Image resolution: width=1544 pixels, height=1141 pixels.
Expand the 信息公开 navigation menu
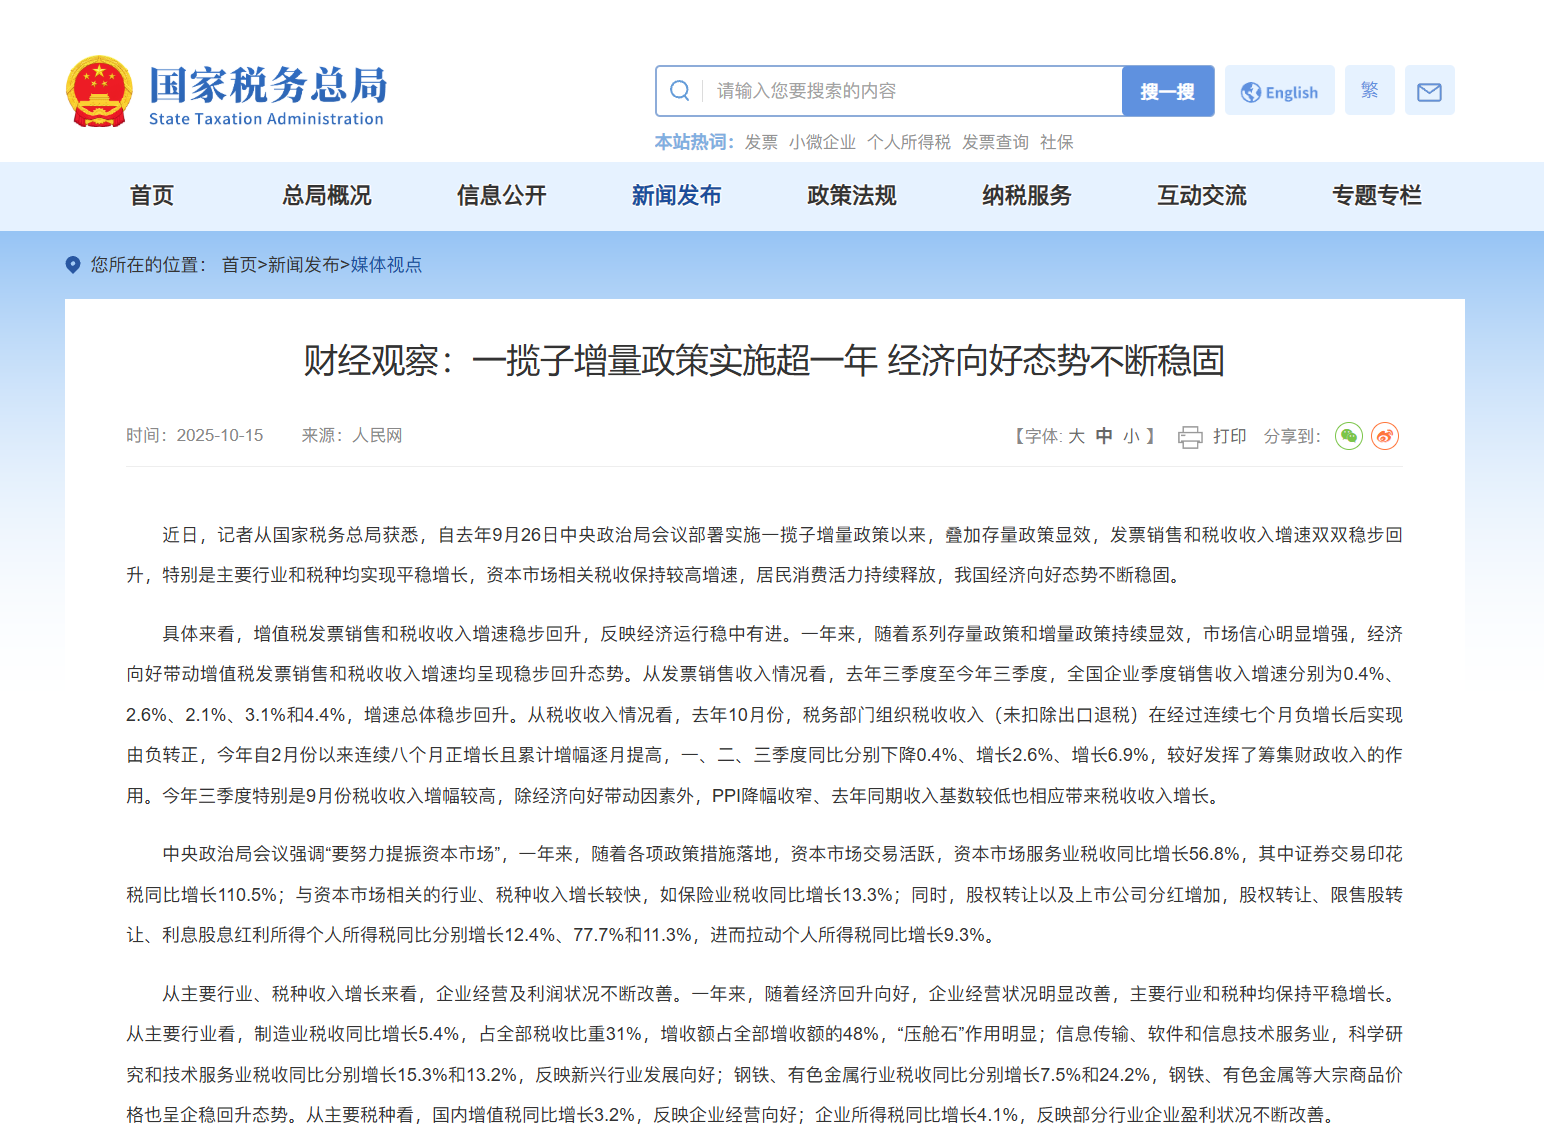501,196
